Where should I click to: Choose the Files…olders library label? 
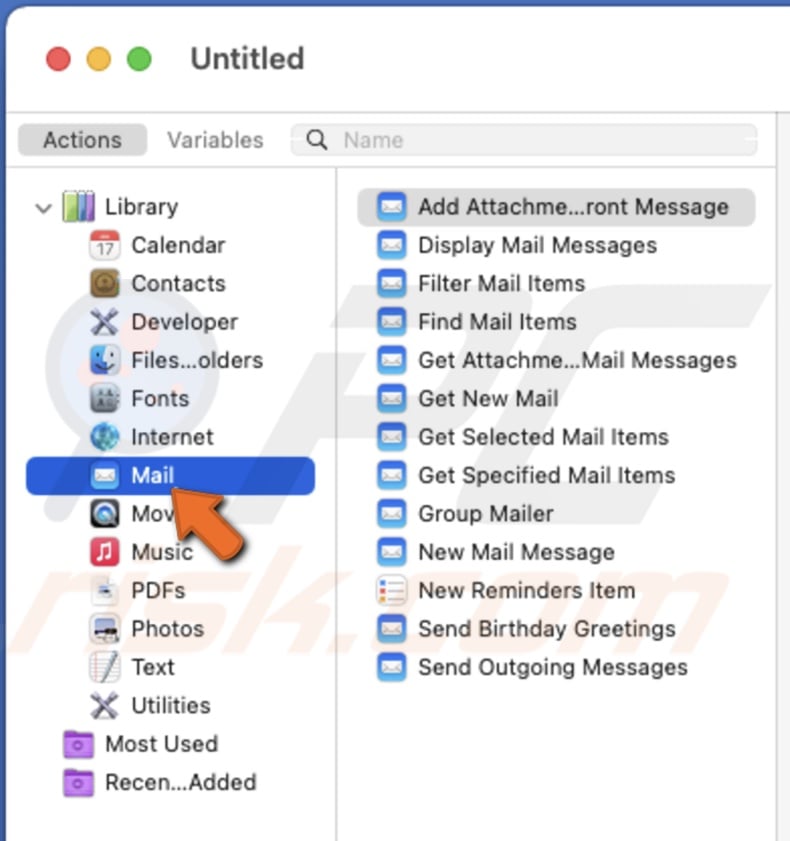coord(197,360)
